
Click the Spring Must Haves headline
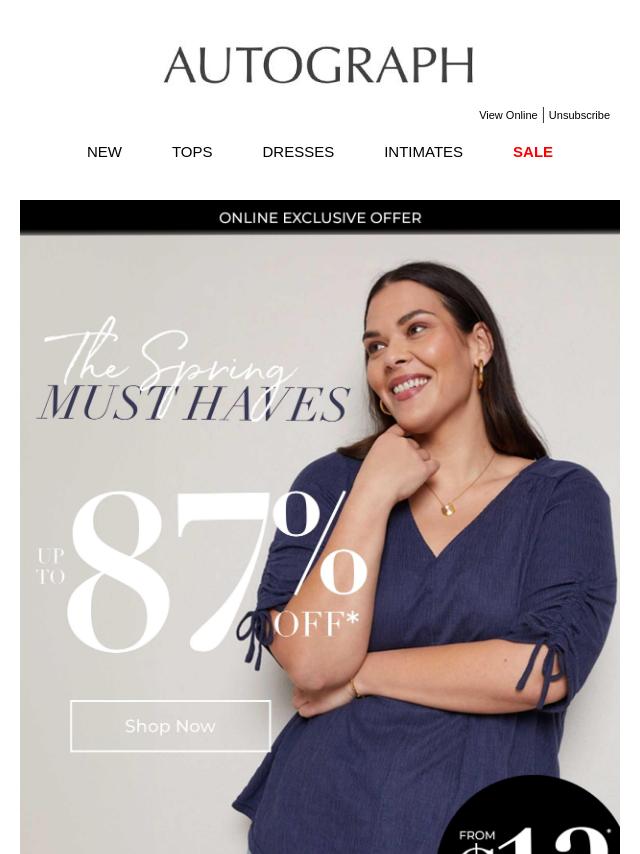[193, 373]
